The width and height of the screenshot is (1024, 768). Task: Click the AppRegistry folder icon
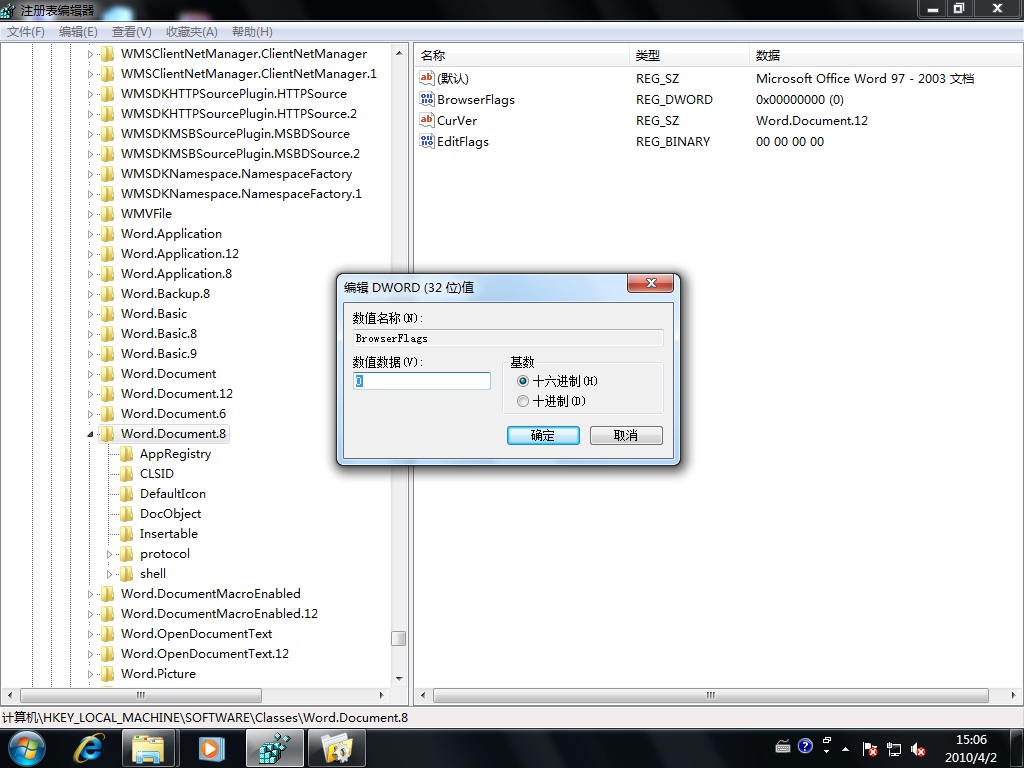pyautogui.click(x=126, y=454)
